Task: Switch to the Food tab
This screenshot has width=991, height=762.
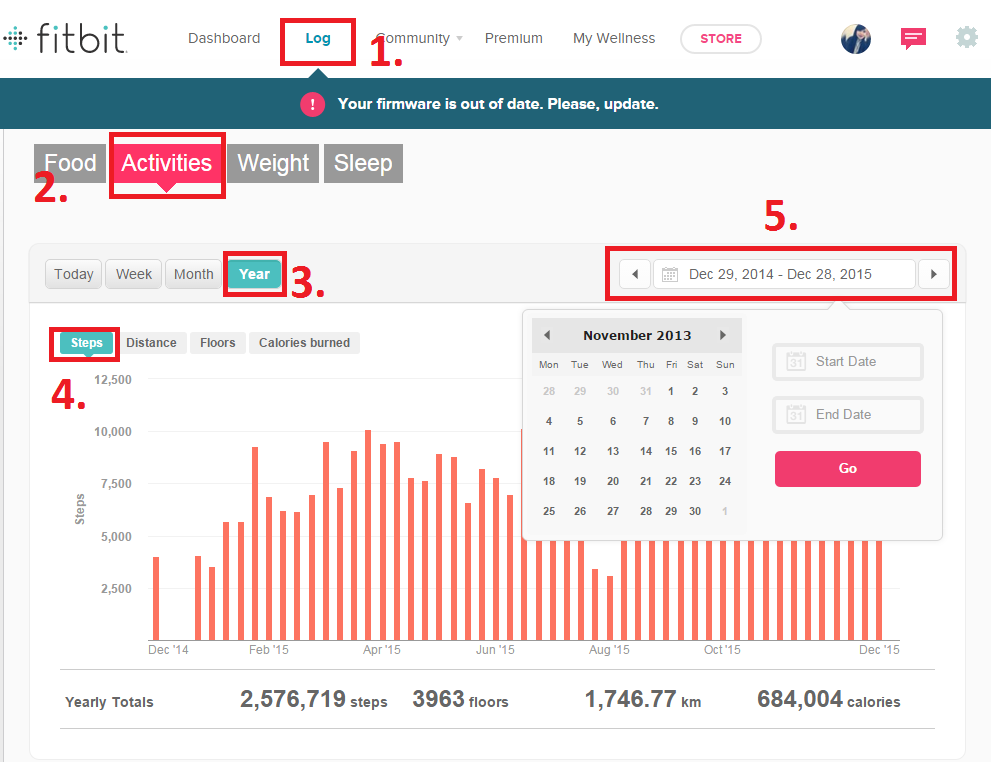Action: [x=70, y=163]
